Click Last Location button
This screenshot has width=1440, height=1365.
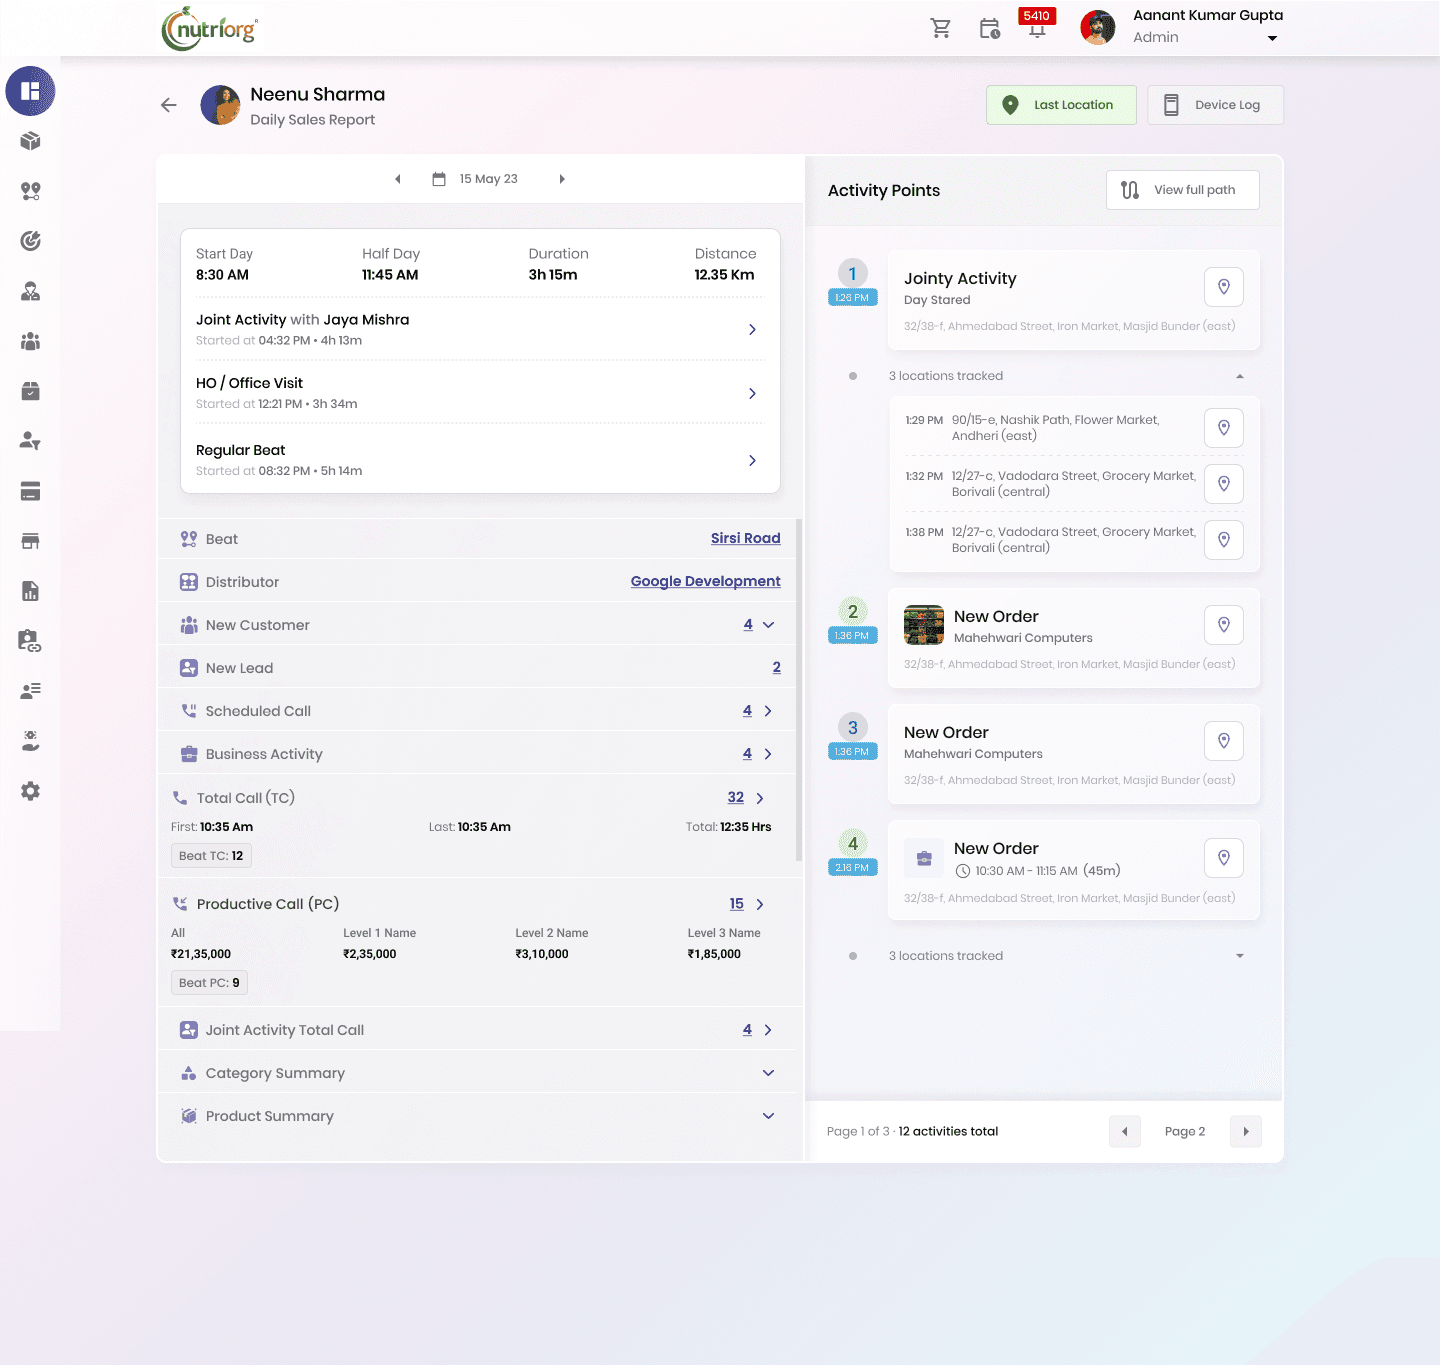1061,105
